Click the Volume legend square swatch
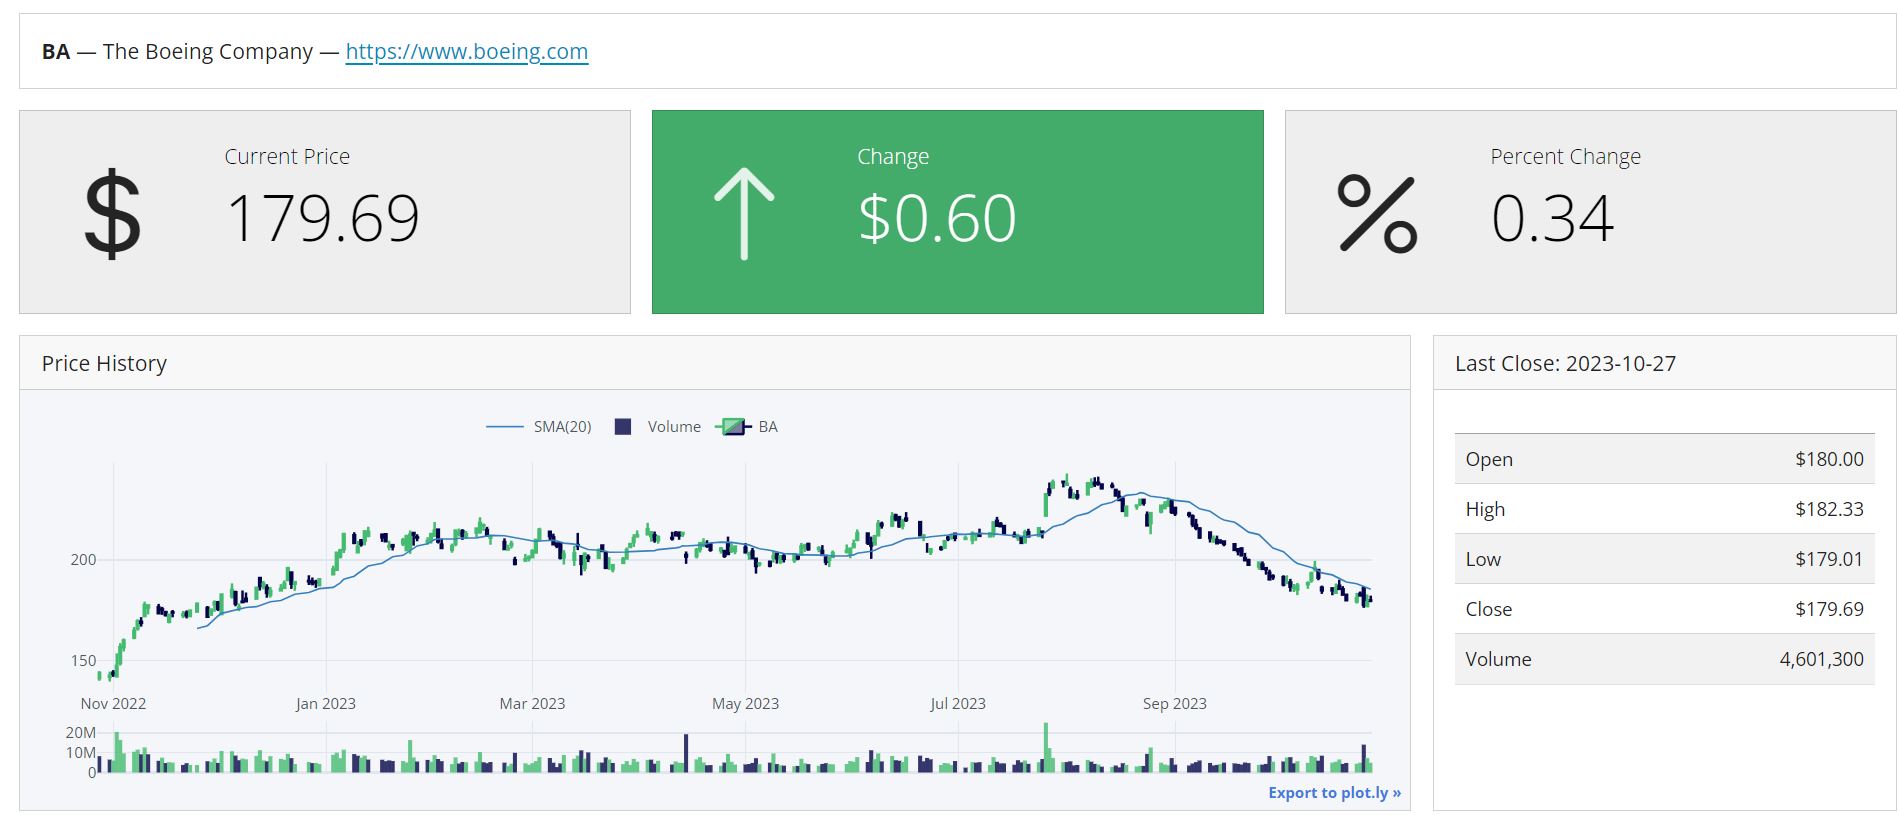The width and height of the screenshot is (1899, 815). point(623,427)
